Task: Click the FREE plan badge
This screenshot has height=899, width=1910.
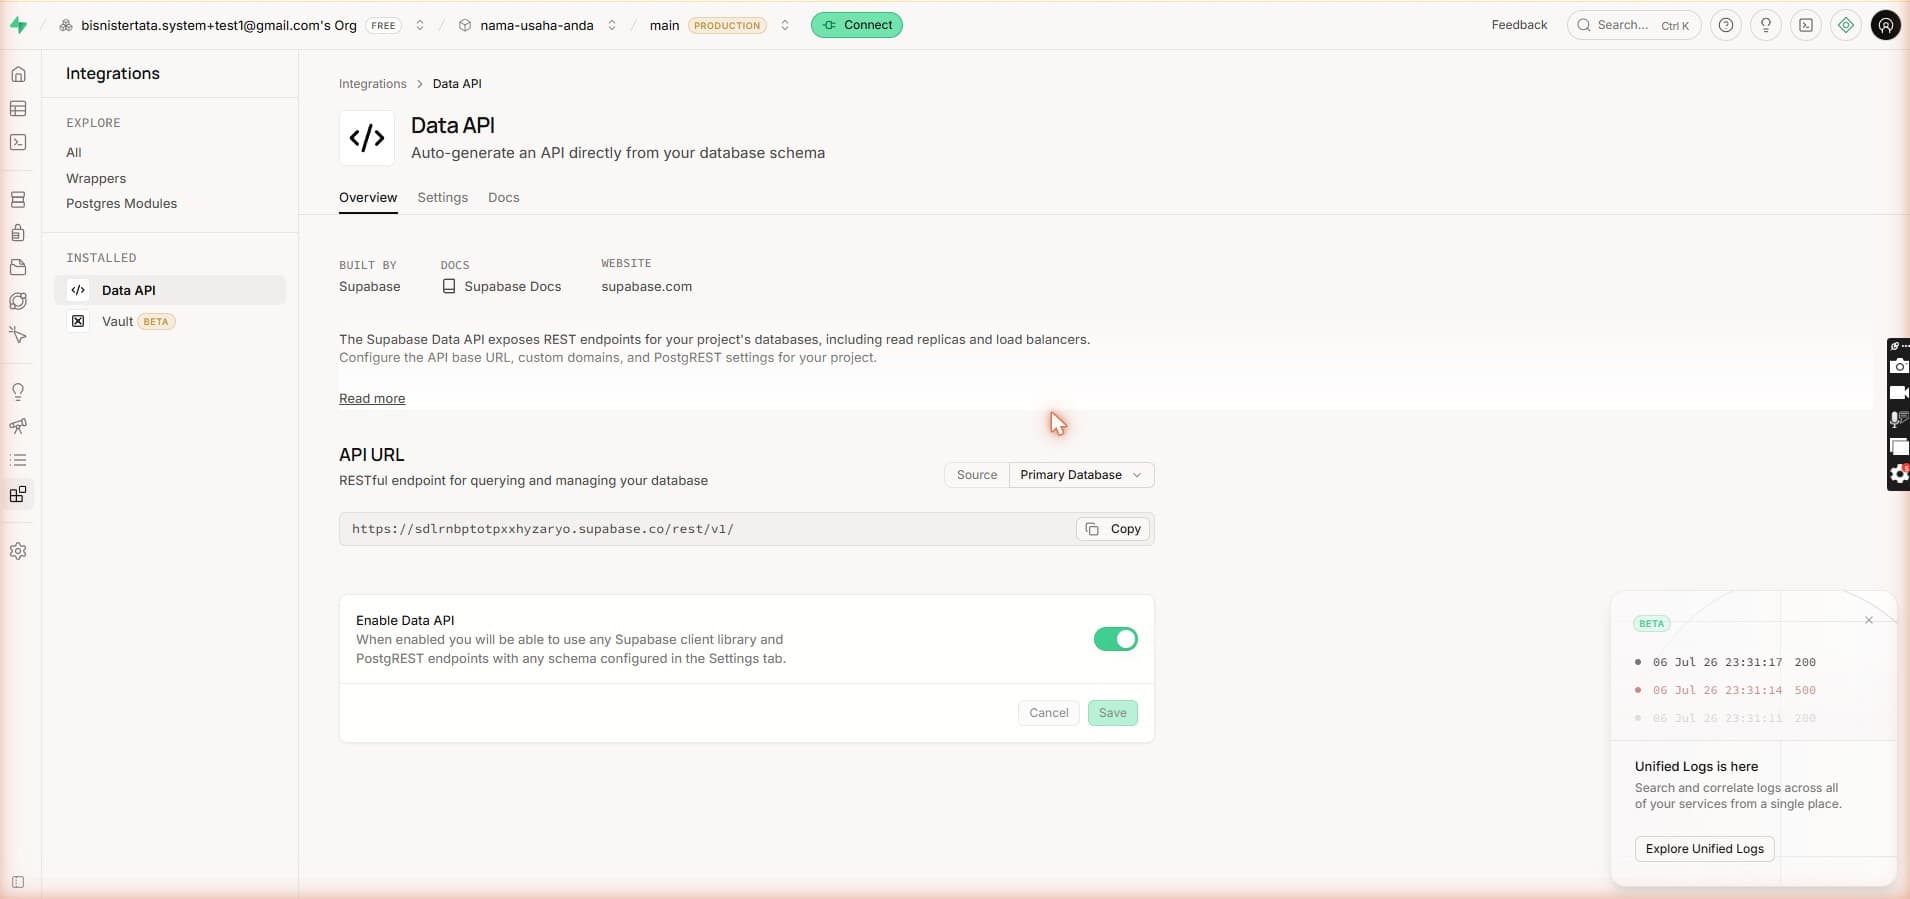Action: 383,25
